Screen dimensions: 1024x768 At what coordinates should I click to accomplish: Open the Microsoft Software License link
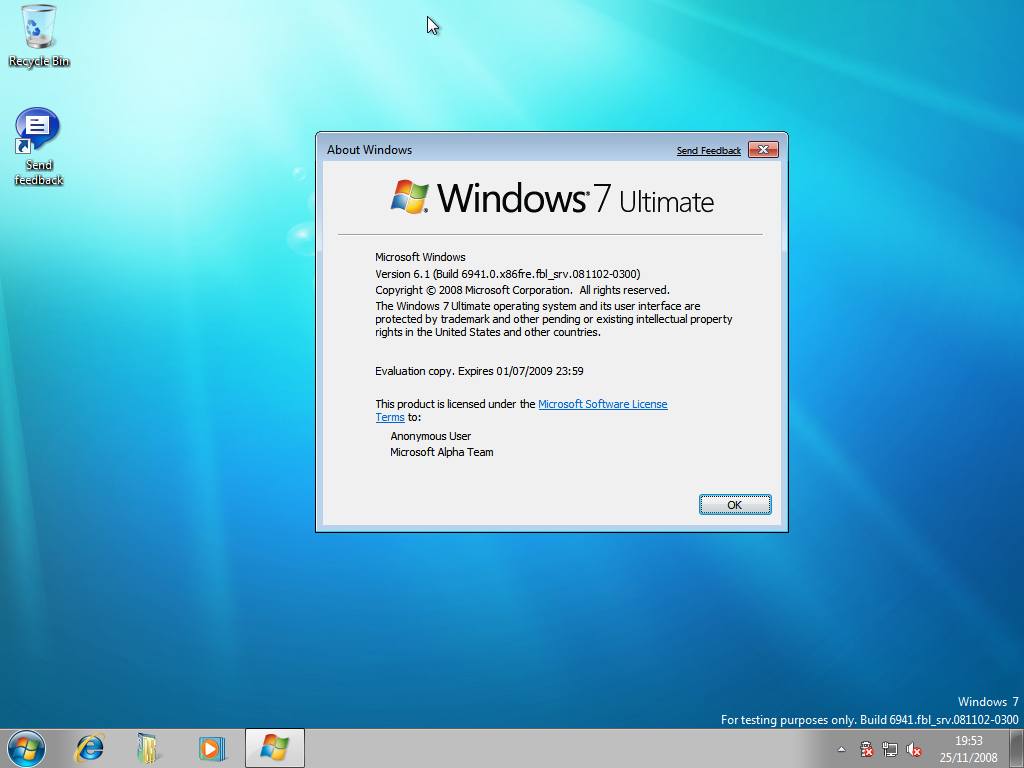pyautogui.click(x=602, y=404)
